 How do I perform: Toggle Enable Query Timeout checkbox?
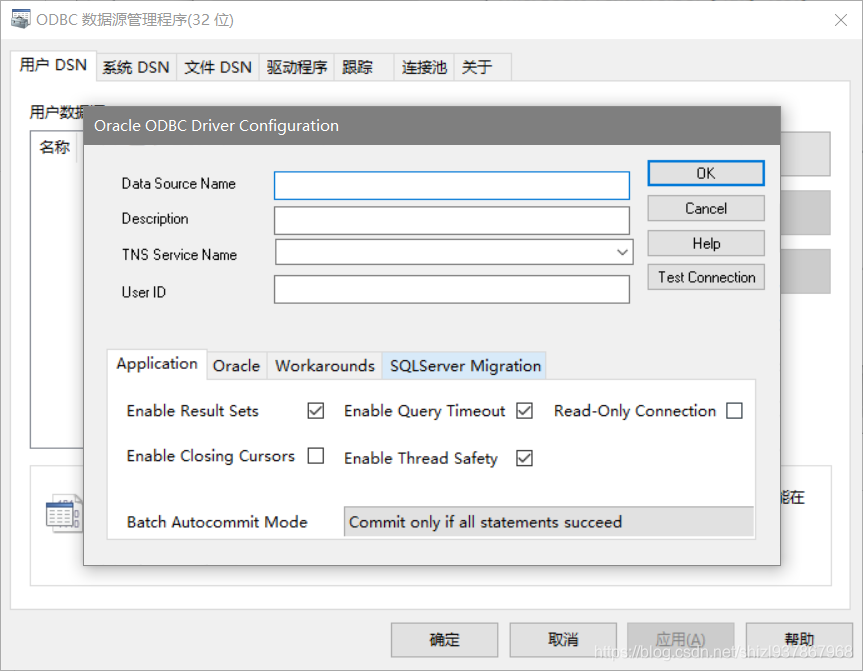click(x=525, y=411)
